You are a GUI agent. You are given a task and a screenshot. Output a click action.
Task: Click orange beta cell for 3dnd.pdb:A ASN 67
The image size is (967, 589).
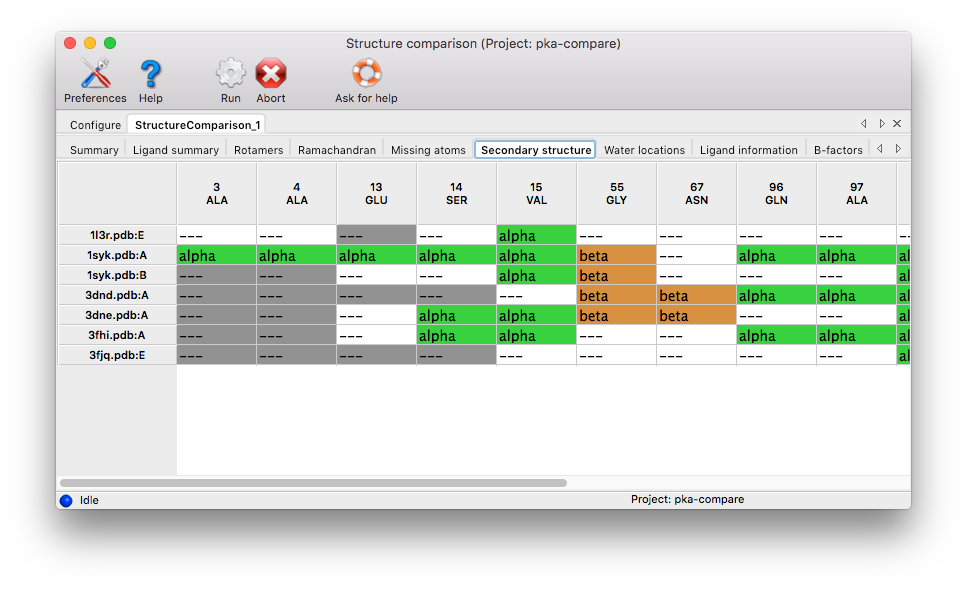tap(696, 296)
